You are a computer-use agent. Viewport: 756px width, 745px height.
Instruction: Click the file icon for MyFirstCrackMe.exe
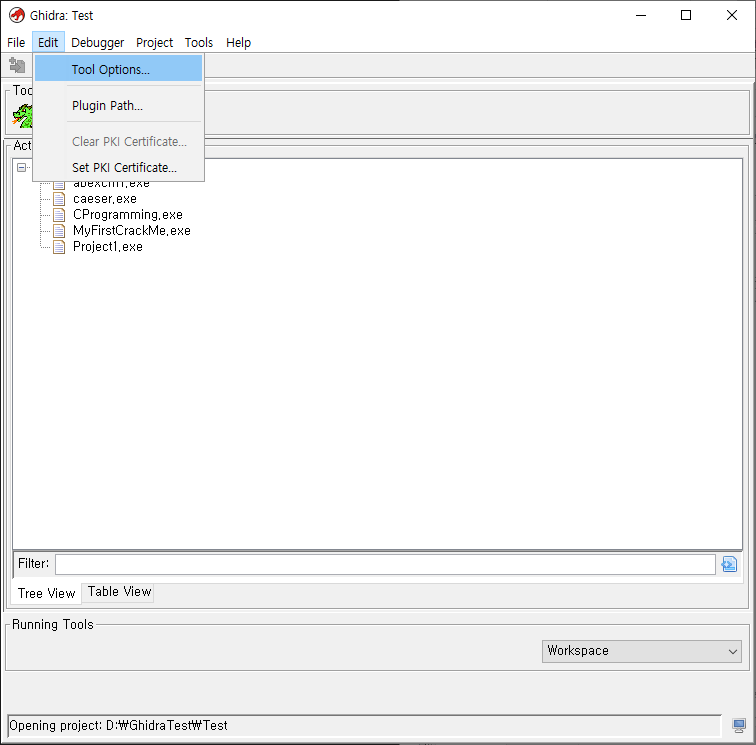coord(59,230)
